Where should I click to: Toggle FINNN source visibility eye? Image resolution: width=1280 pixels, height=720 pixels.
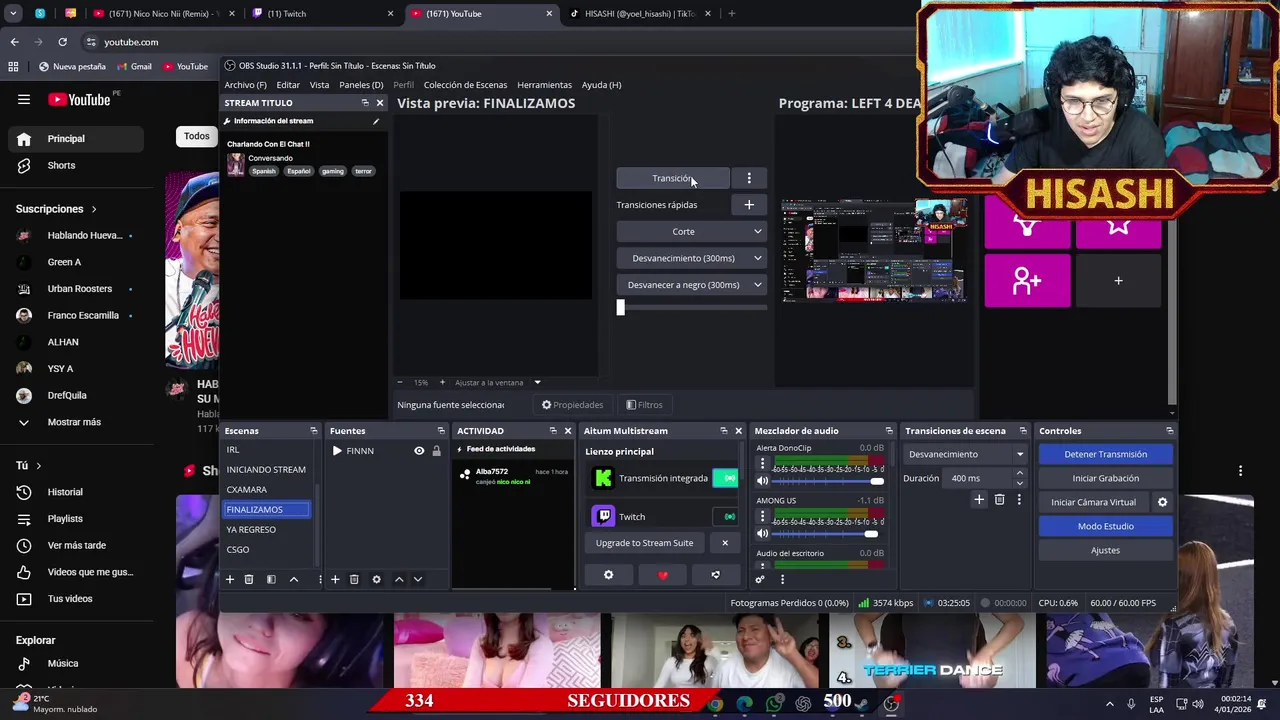[x=419, y=451]
